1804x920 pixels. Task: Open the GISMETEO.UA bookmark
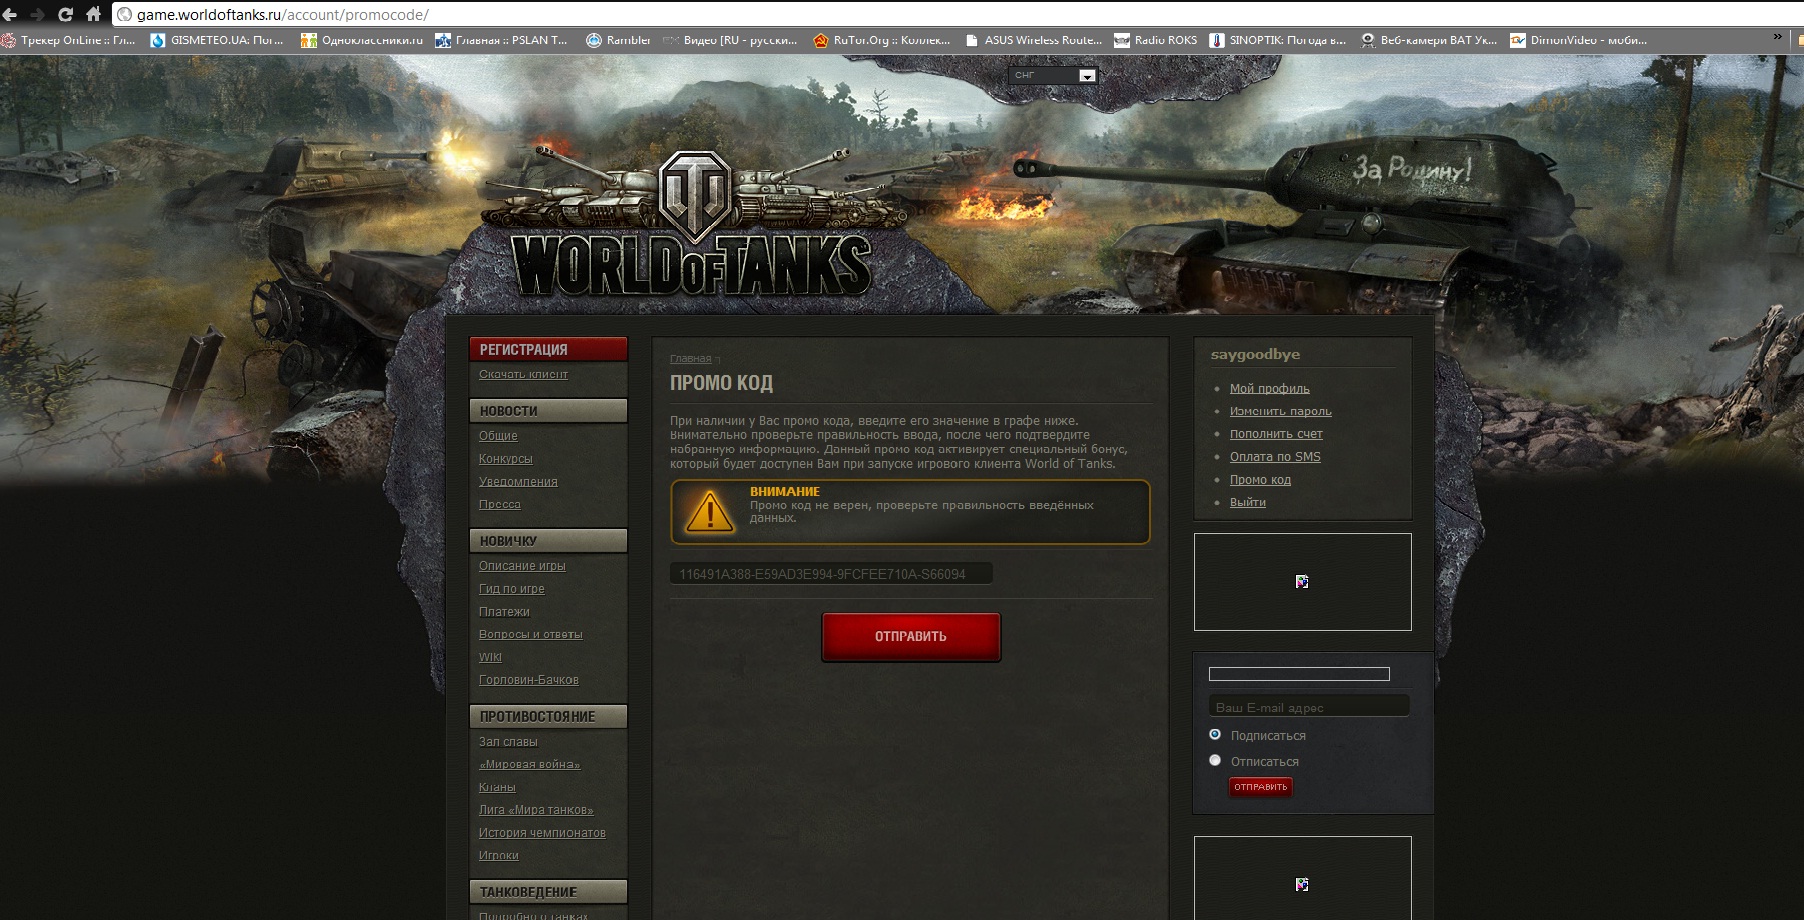click(217, 40)
